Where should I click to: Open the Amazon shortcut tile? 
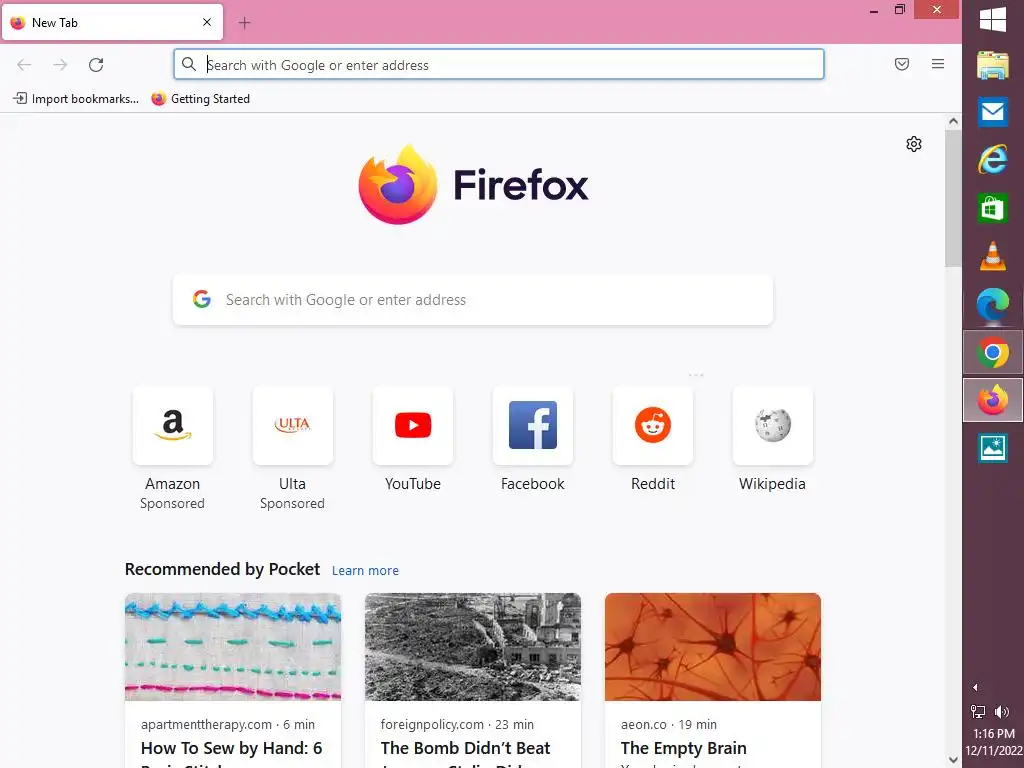172,425
